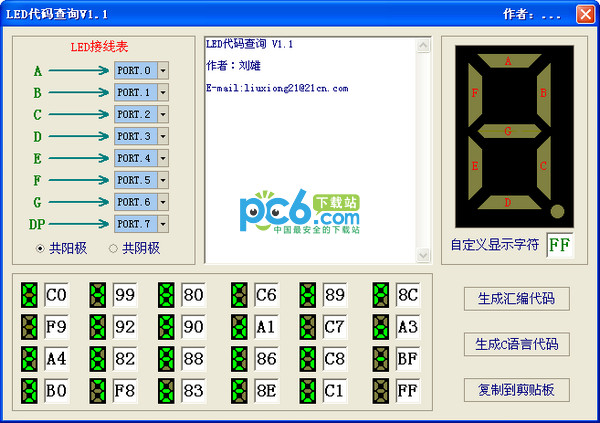
Task: Toggle segment D on the large display
Action: pos(509,202)
